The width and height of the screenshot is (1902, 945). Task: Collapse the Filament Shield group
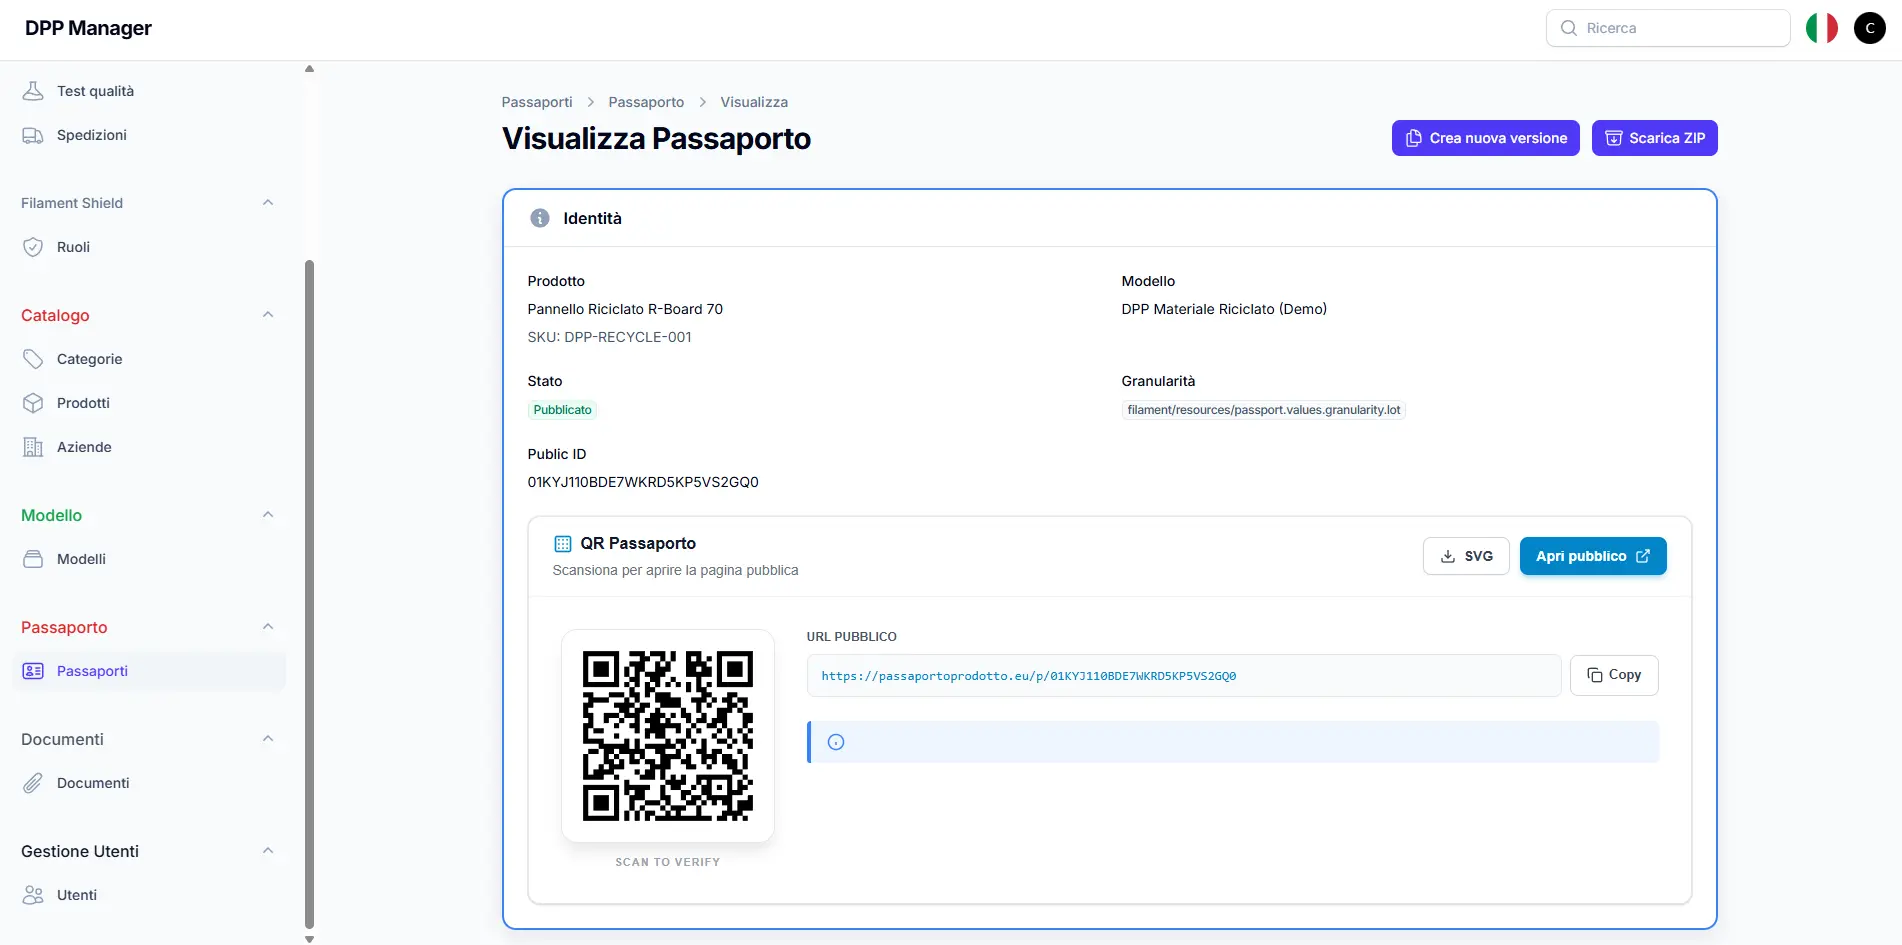(268, 203)
